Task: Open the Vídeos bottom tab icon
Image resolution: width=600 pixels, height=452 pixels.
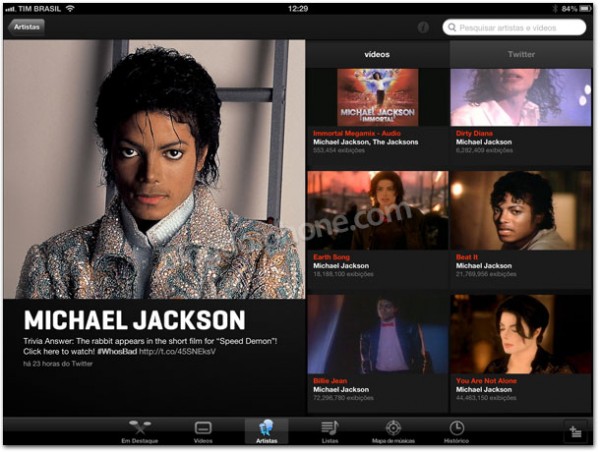Action: [203, 428]
